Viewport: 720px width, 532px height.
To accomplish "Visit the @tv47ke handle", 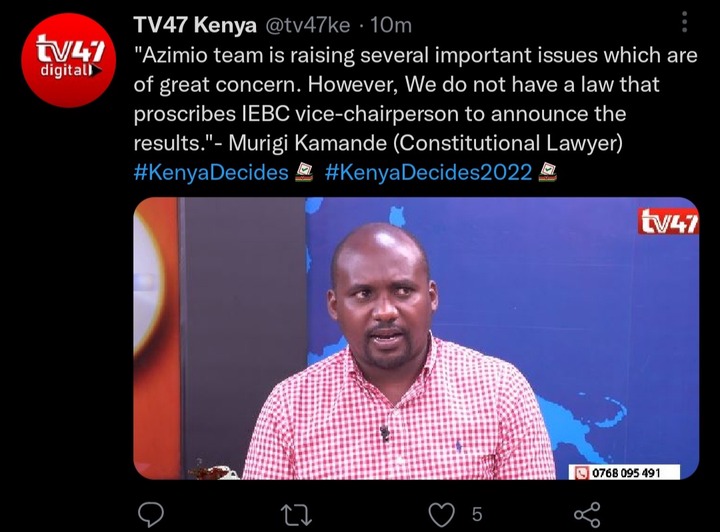I will tap(307, 25).
